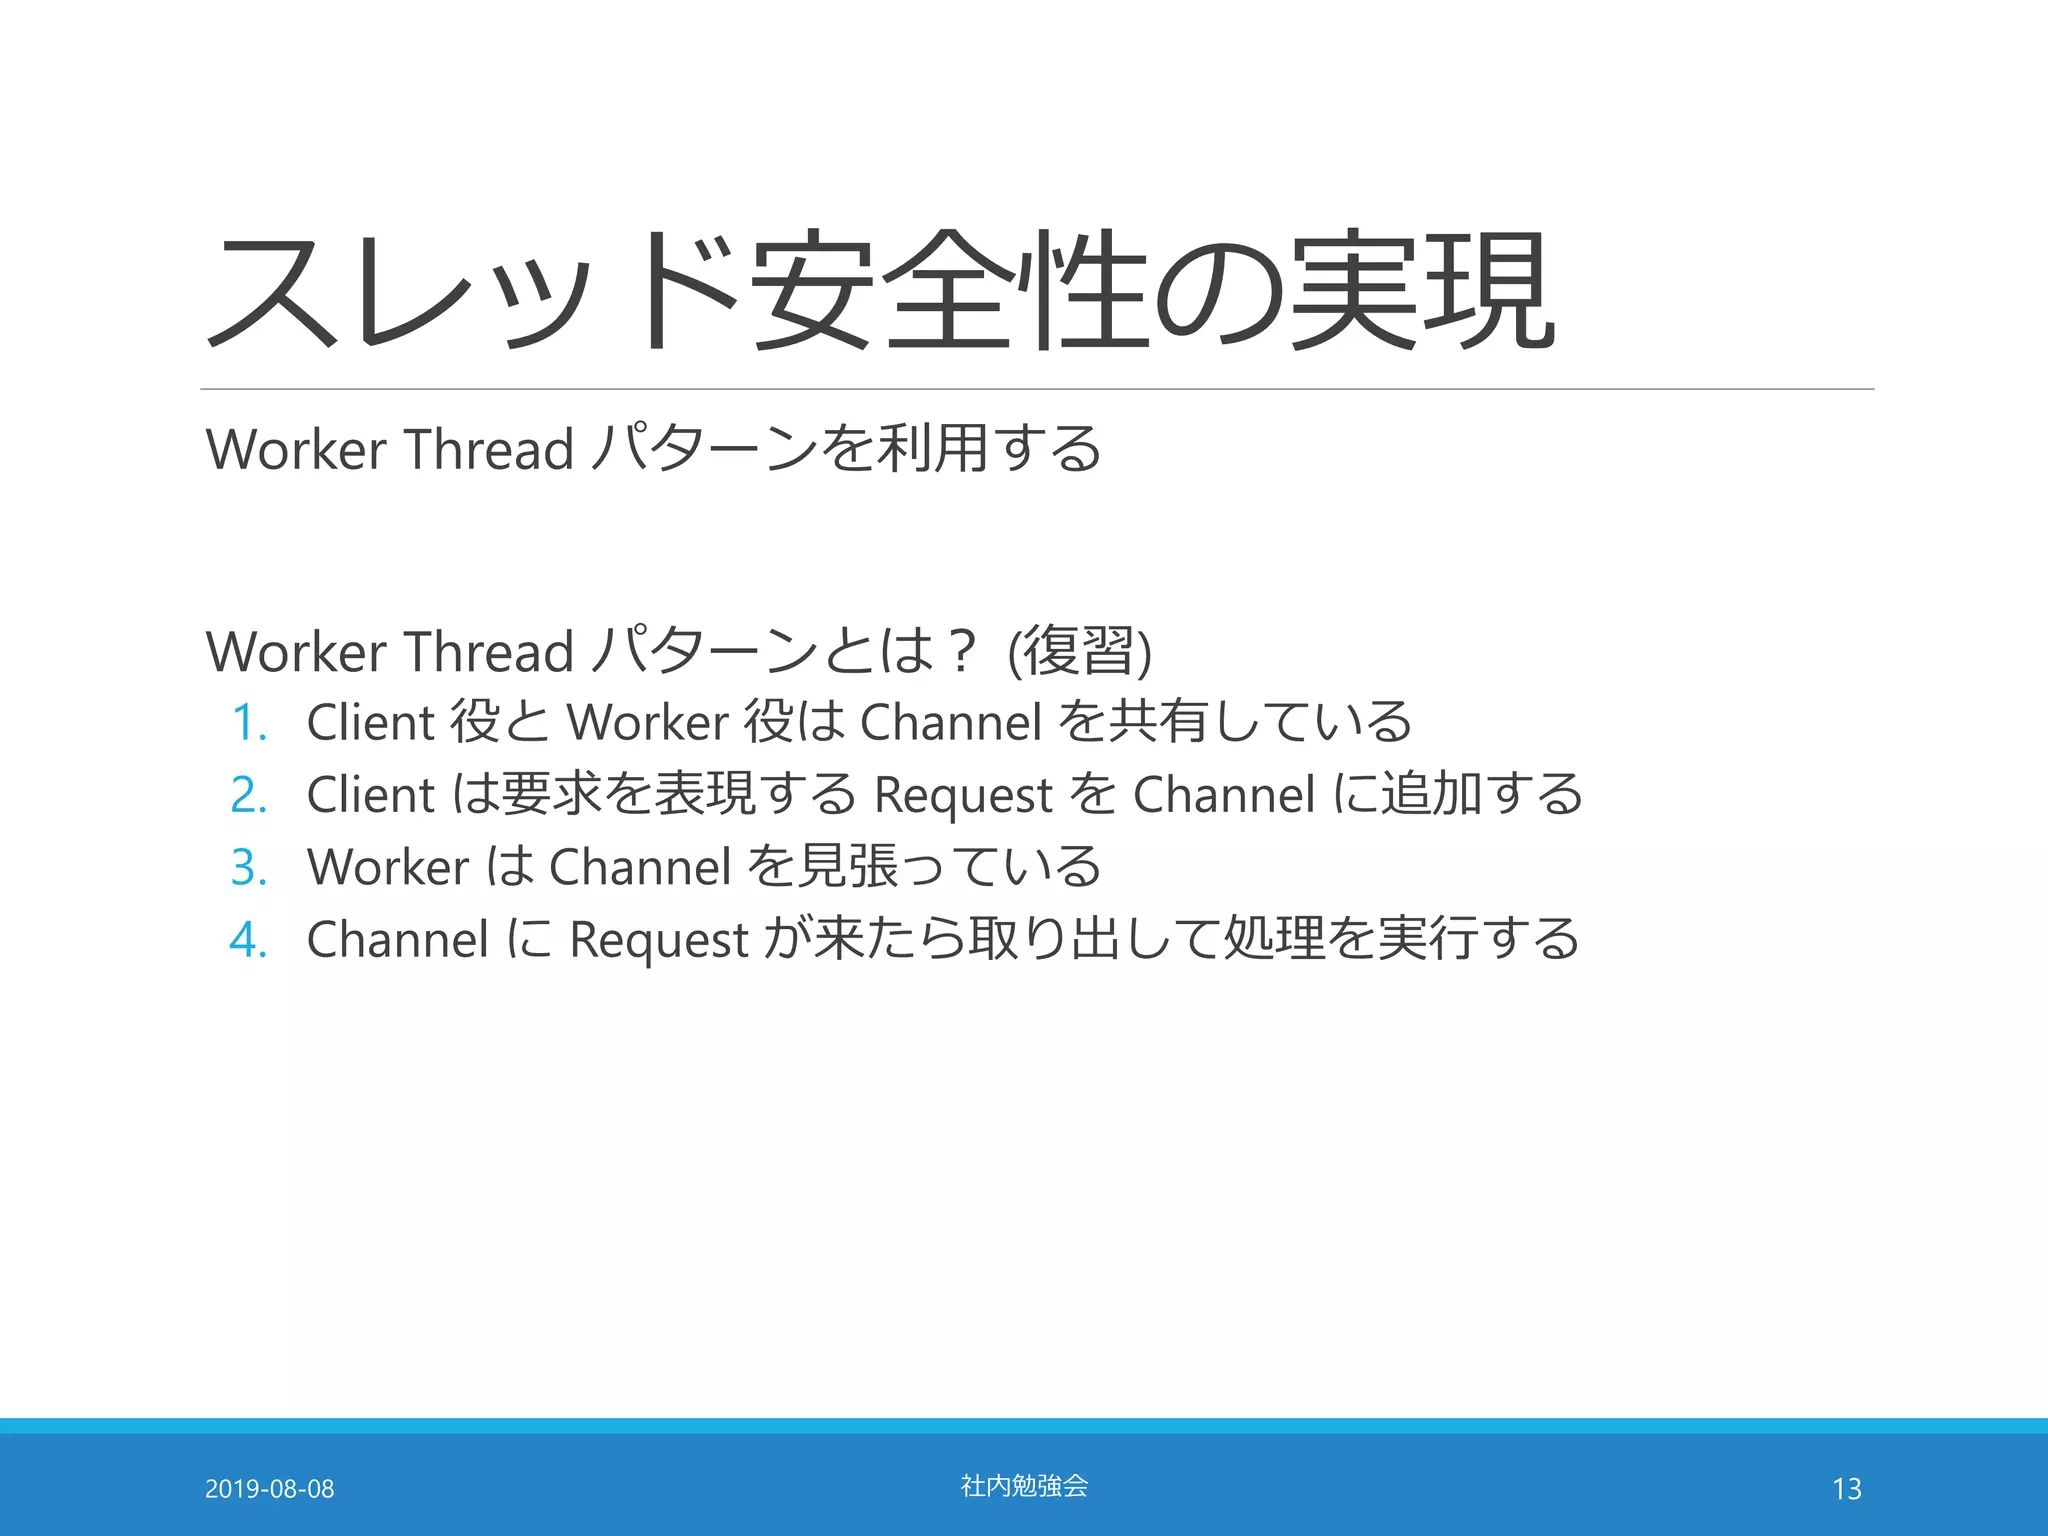The width and height of the screenshot is (2048, 1536).
Task: Click the slide title スレッド安全性の実現
Action: [880, 290]
